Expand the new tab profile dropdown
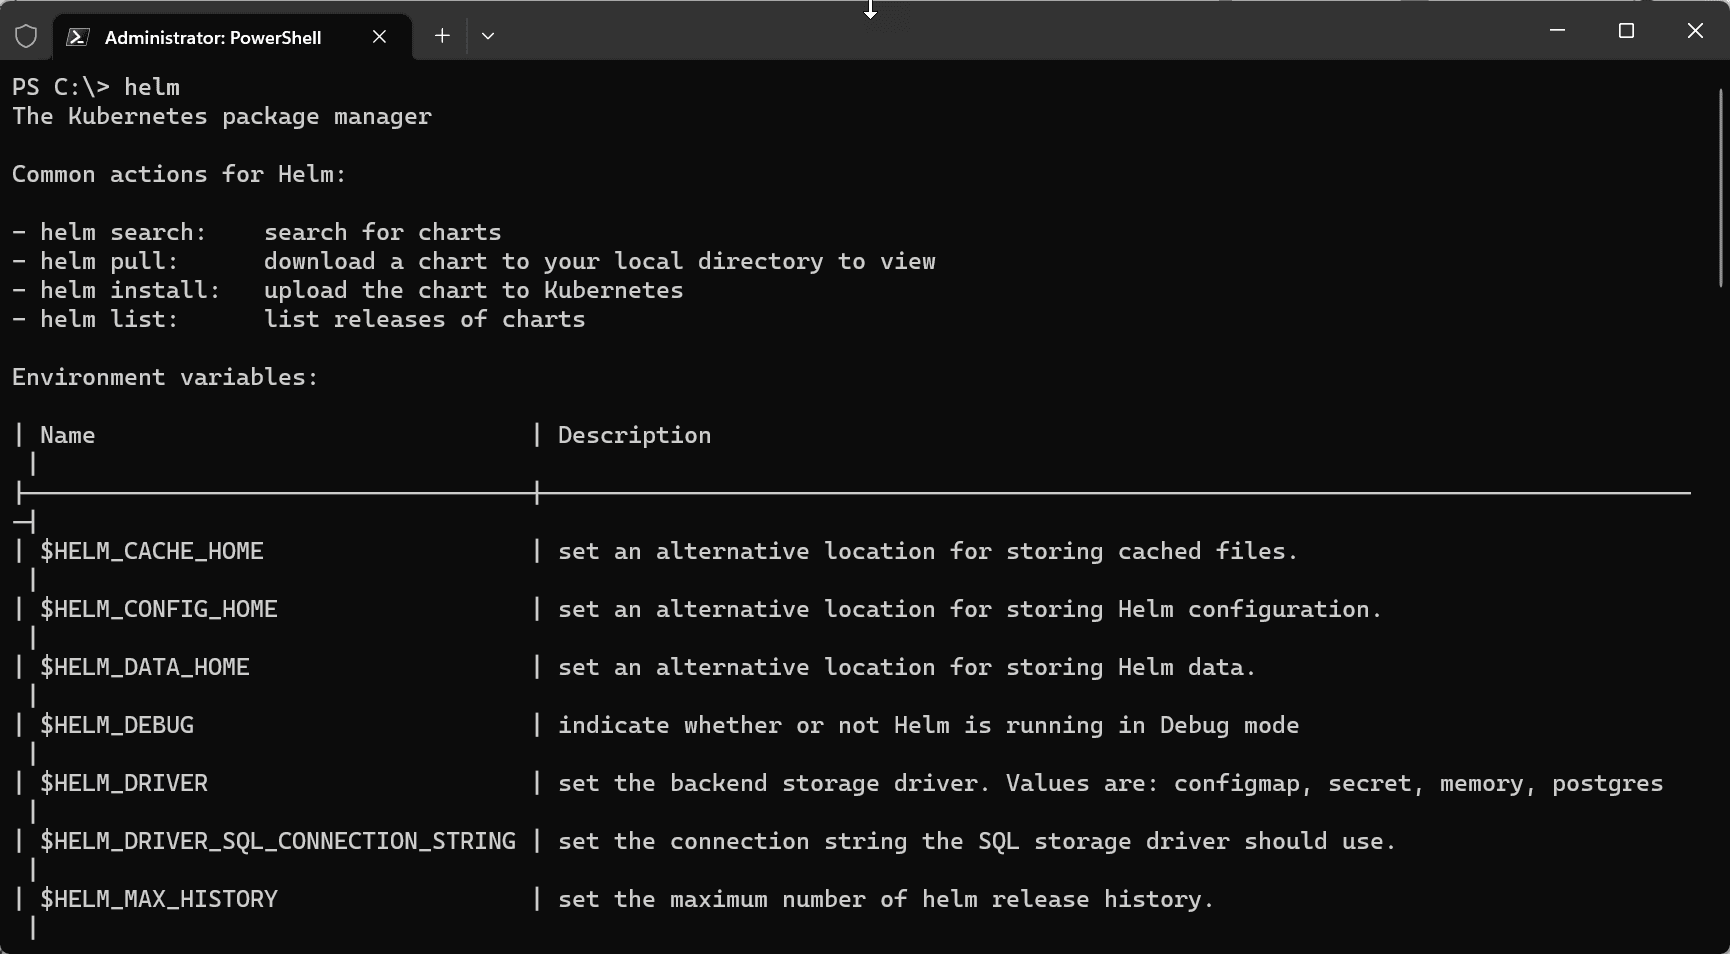 click(x=488, y=36)
